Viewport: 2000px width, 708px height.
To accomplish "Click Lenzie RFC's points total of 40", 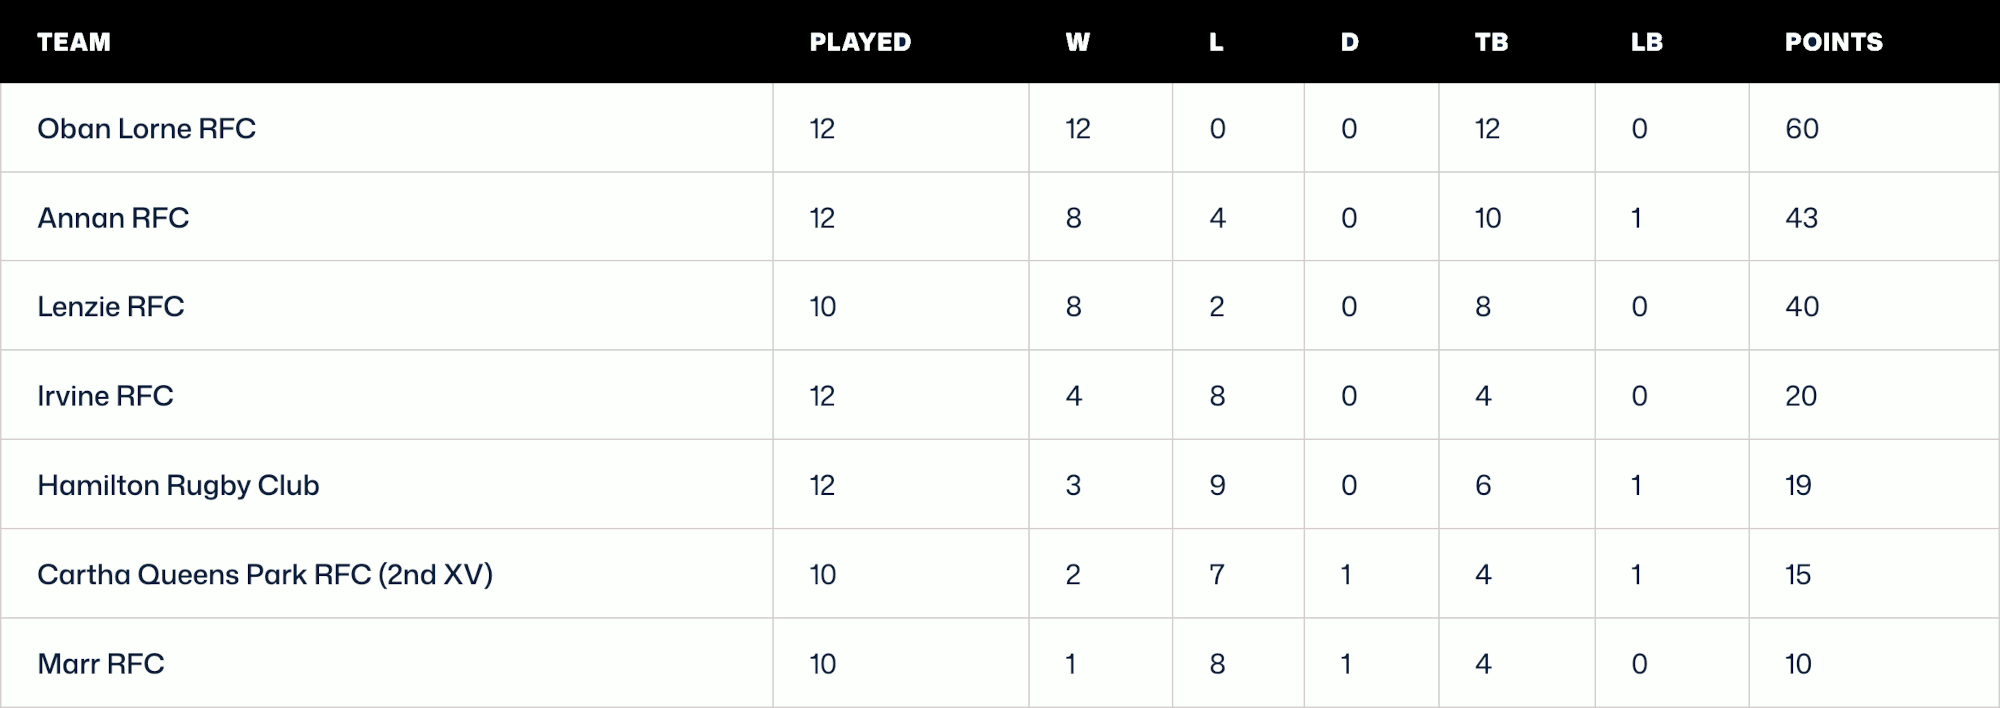I will pyautogui.click(x=1802, y=307).
